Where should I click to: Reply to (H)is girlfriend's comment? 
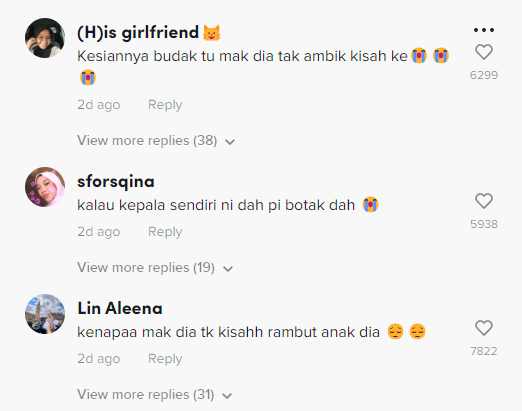point(165,105)
